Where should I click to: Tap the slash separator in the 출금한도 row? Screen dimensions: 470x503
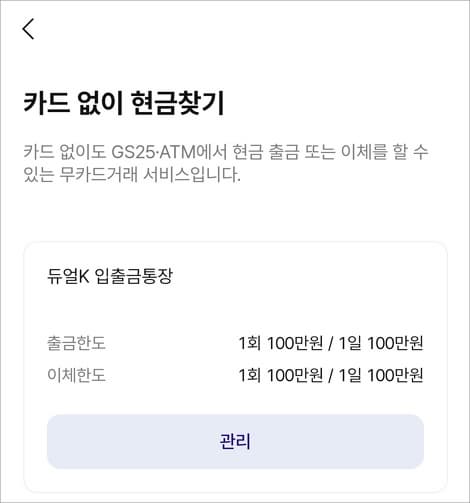click(x=330, y=343)
